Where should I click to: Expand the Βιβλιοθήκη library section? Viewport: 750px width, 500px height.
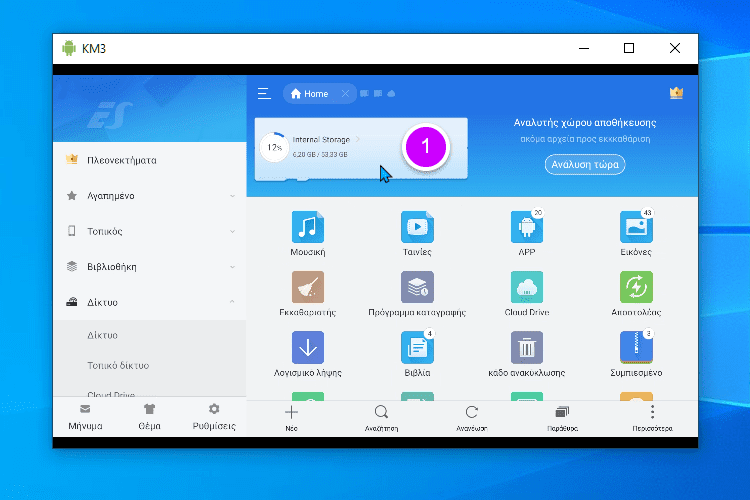point(150,267)
